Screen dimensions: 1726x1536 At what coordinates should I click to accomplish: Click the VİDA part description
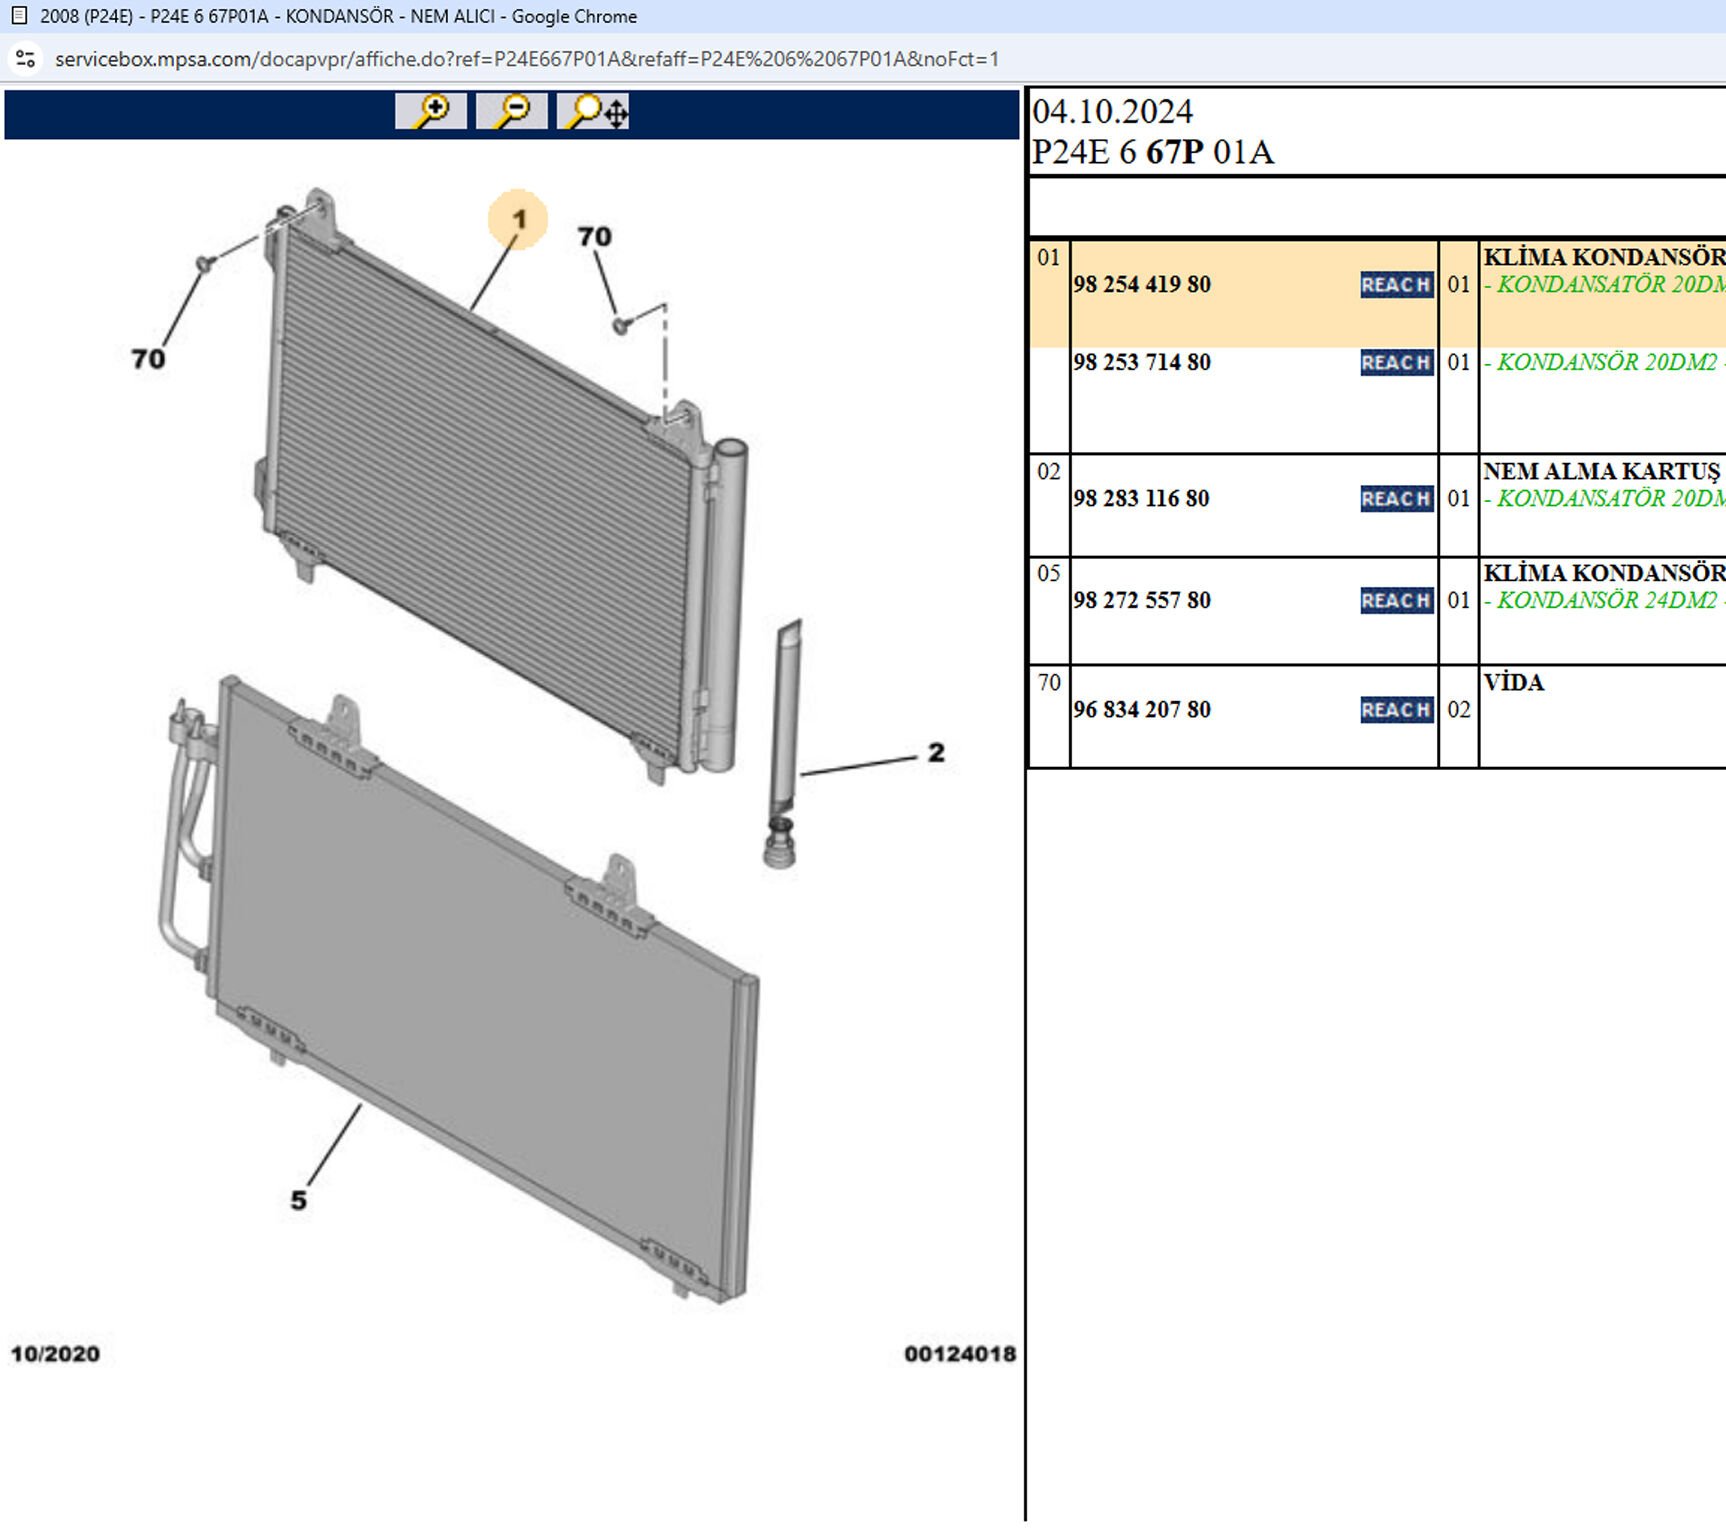[1514, 683]
